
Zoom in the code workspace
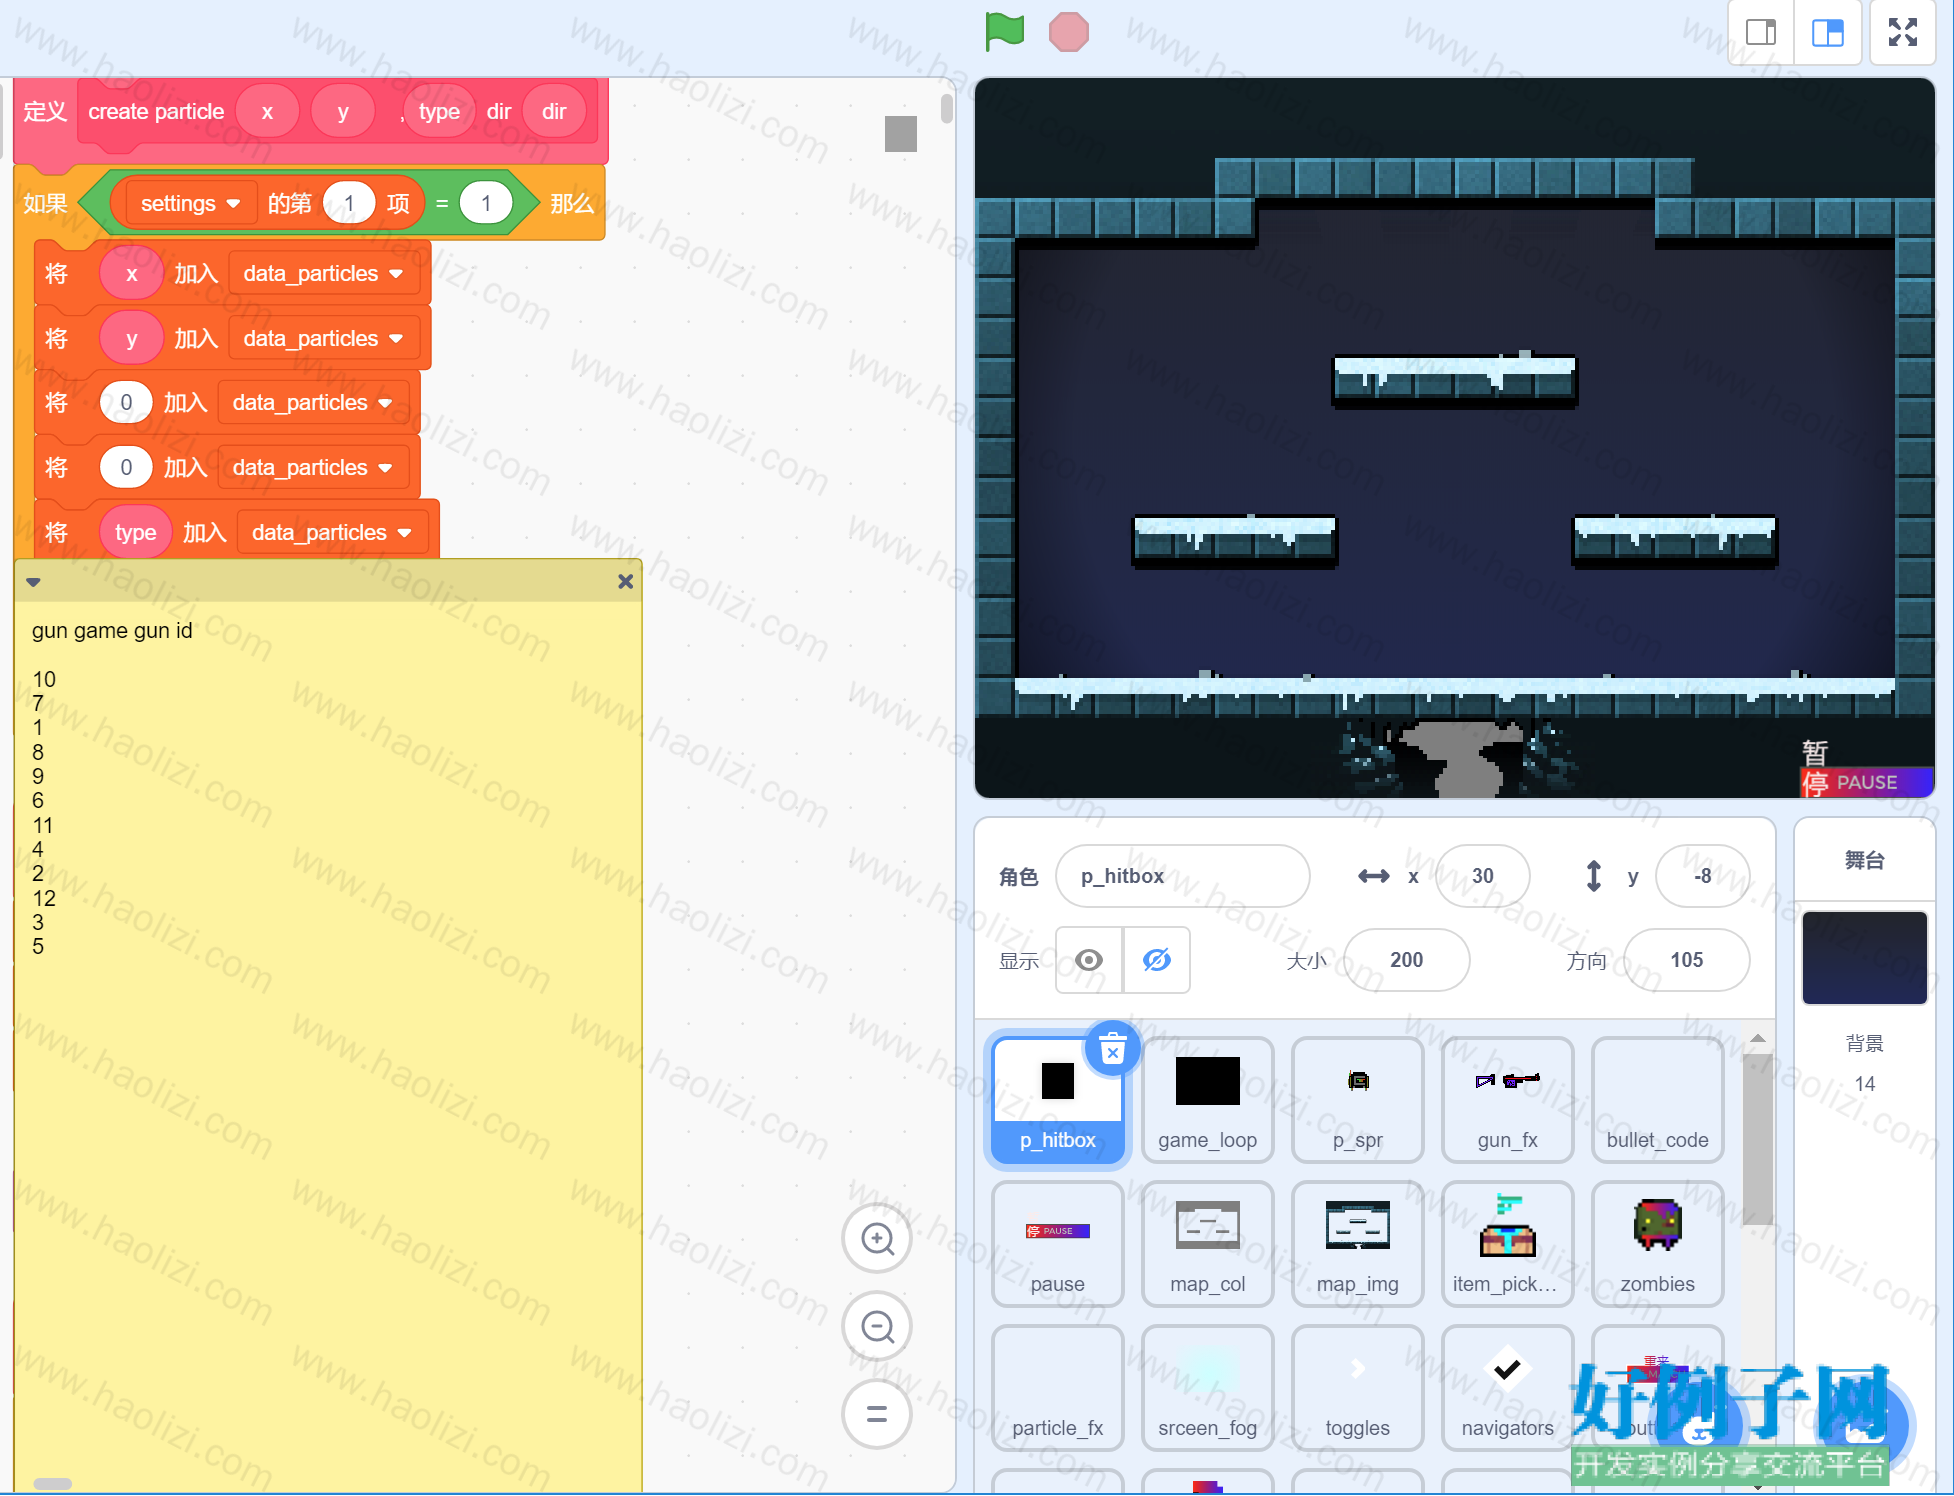(x=877, y=1239)
